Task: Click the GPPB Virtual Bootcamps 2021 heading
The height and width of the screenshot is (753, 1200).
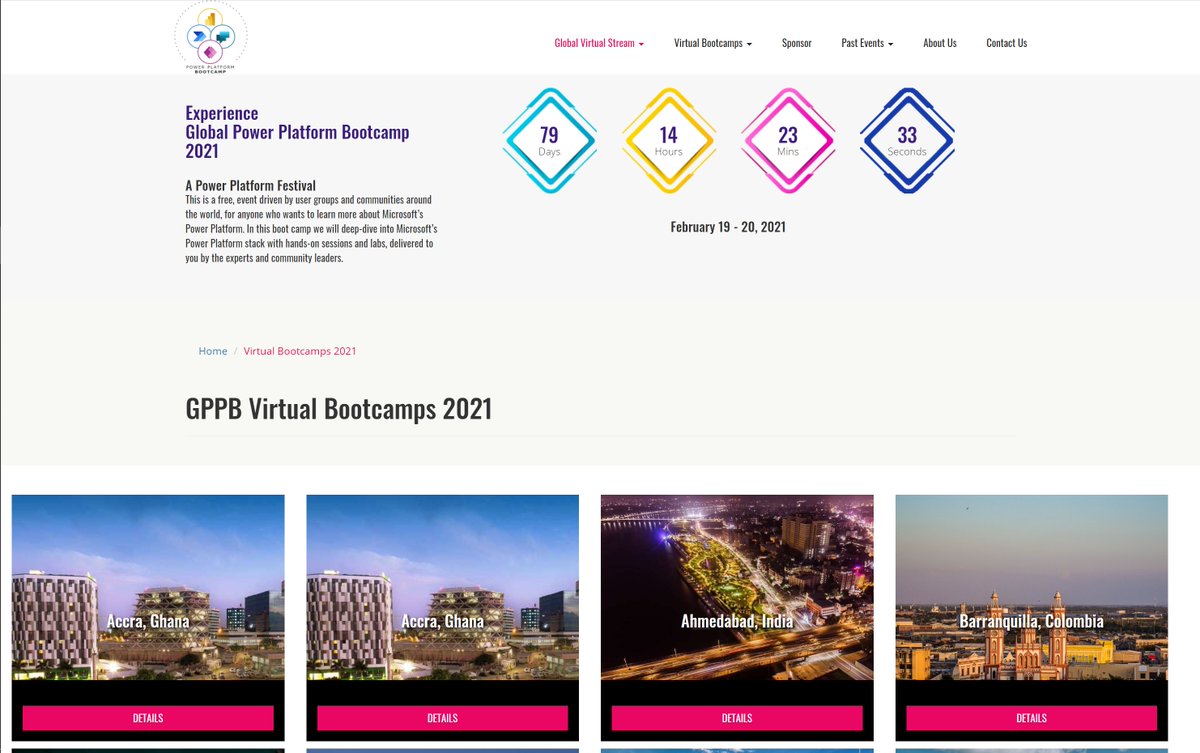Action: (339, 409)
